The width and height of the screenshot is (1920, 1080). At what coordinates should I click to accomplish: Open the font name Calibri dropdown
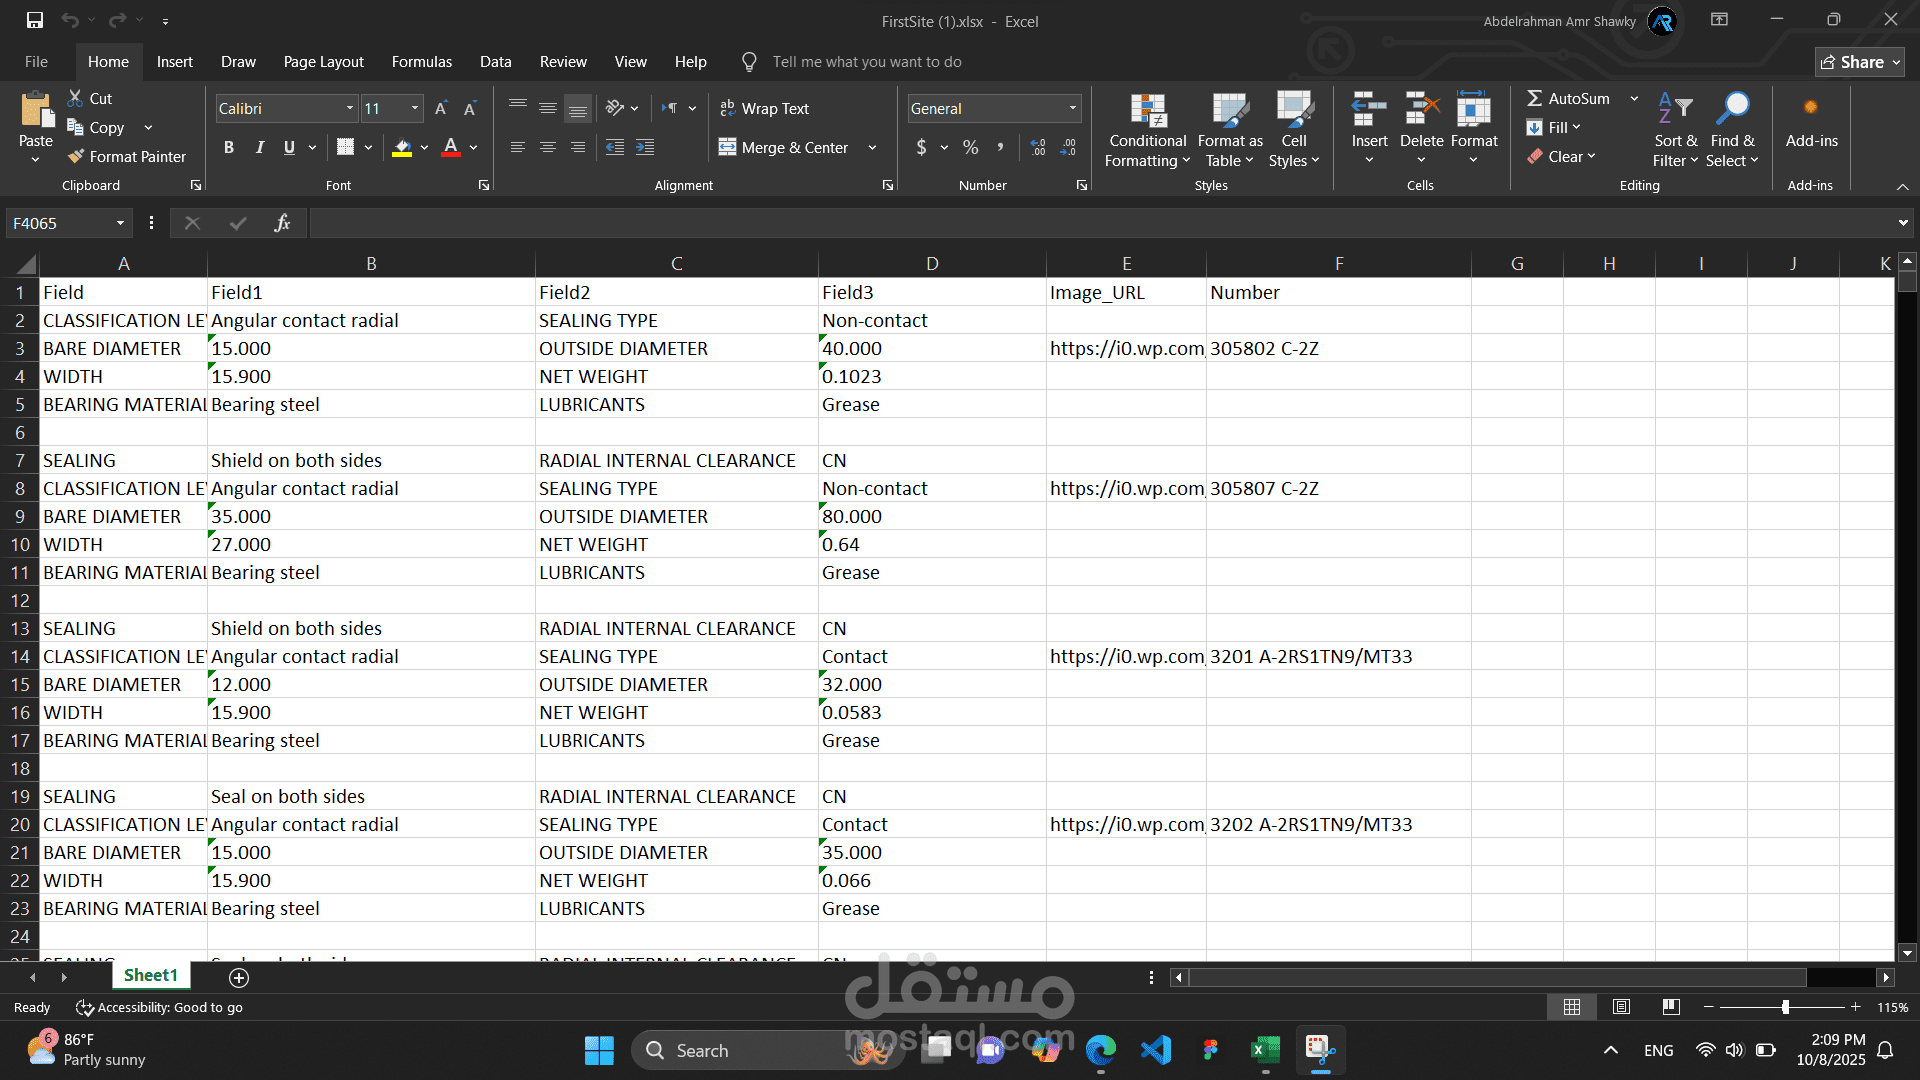click(350, 108)
